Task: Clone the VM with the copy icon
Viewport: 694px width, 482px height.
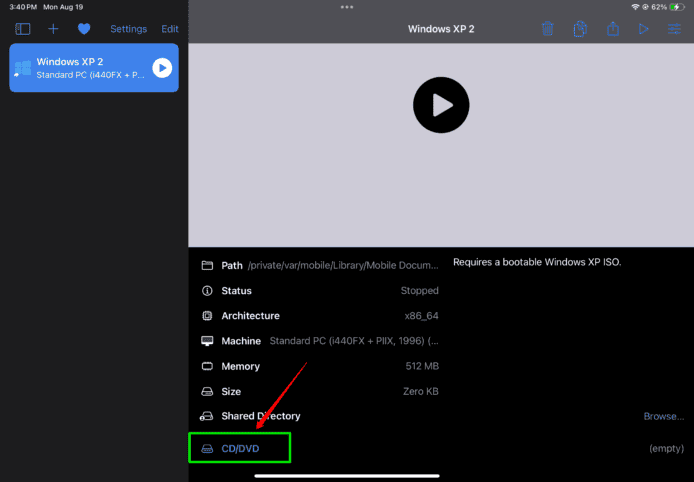Action: pyautogui.click(x=580, y=29)
